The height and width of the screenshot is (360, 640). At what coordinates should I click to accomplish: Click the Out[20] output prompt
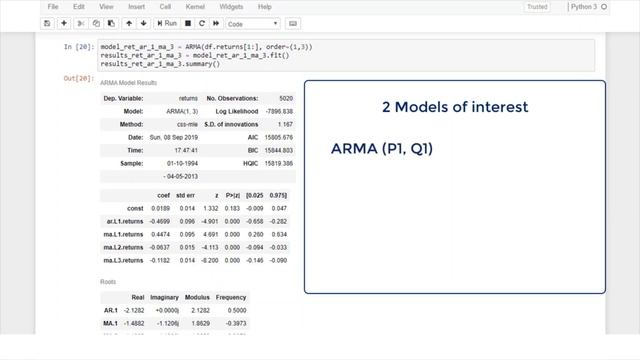(x=79, y=78)
